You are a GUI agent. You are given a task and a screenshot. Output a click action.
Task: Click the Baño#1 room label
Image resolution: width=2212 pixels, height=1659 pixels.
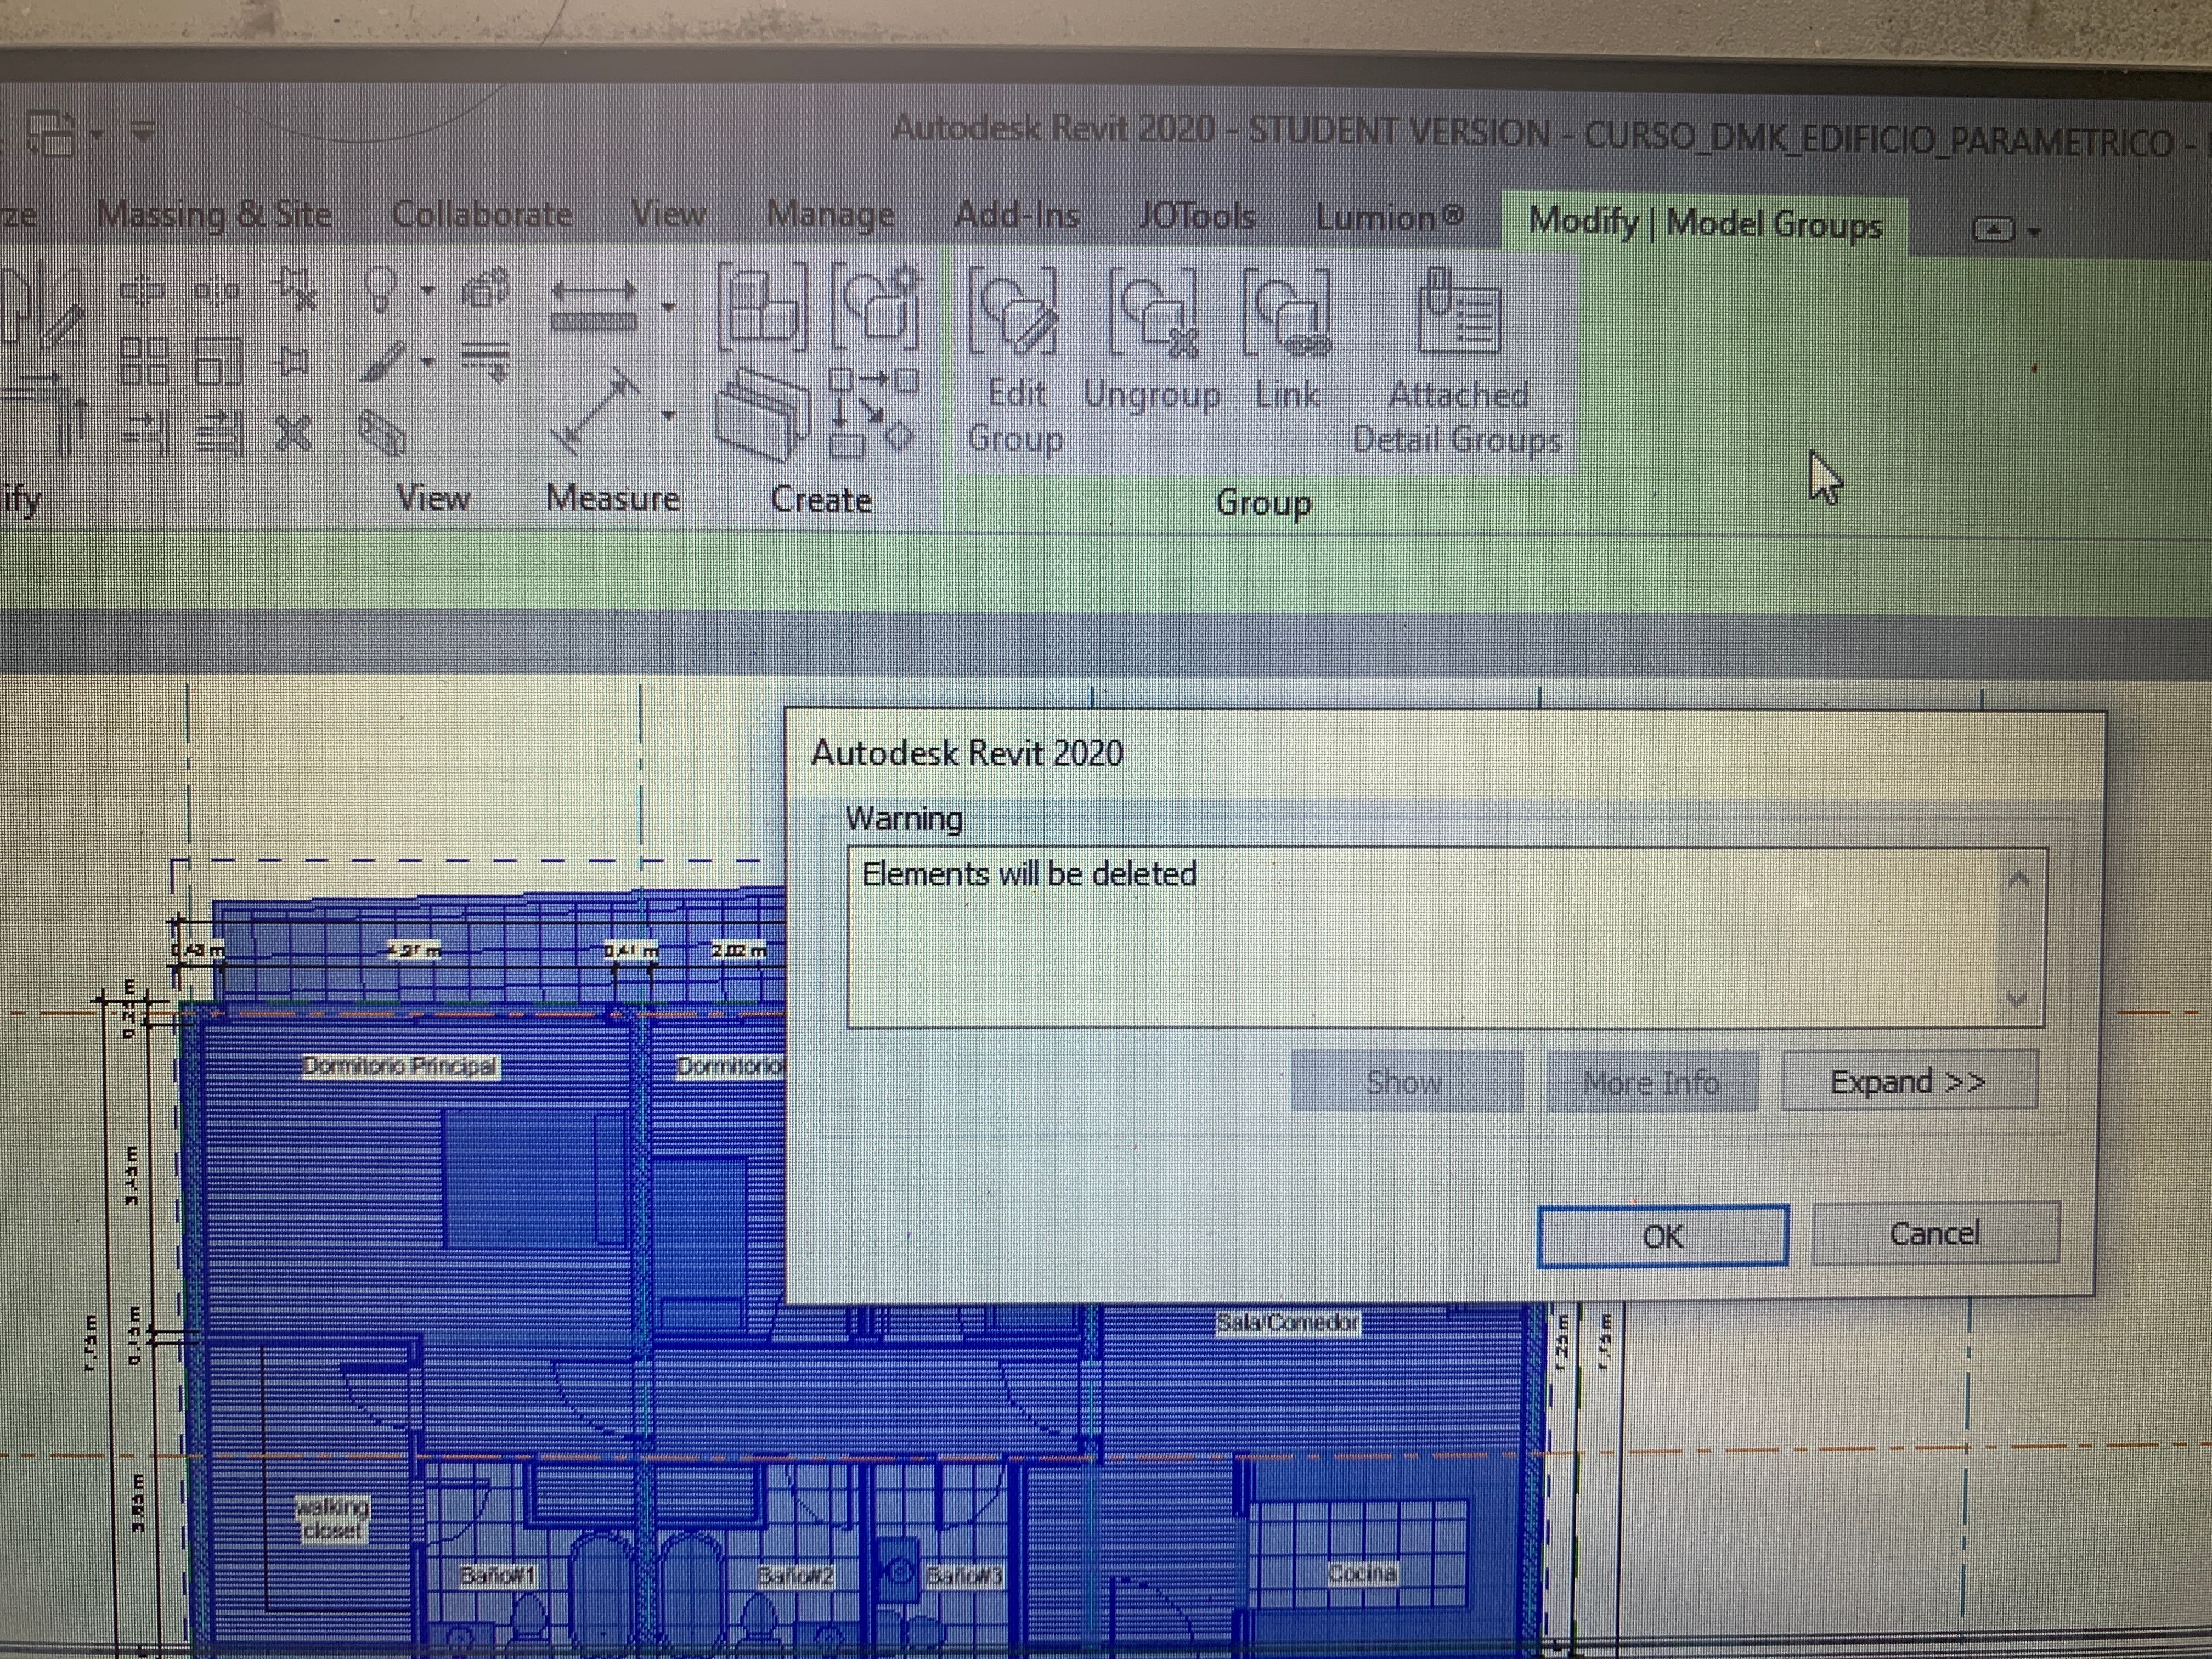point(498,1576)
